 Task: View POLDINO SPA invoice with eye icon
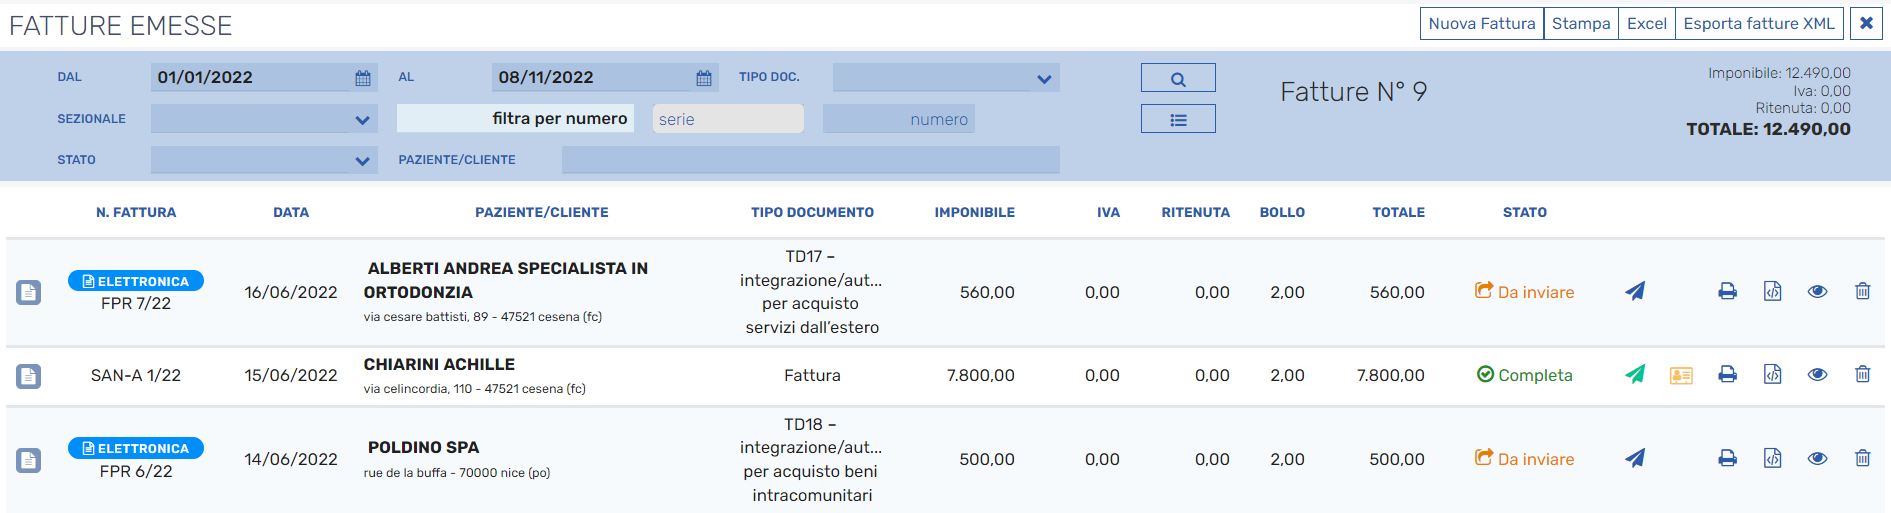(1817, 458)
